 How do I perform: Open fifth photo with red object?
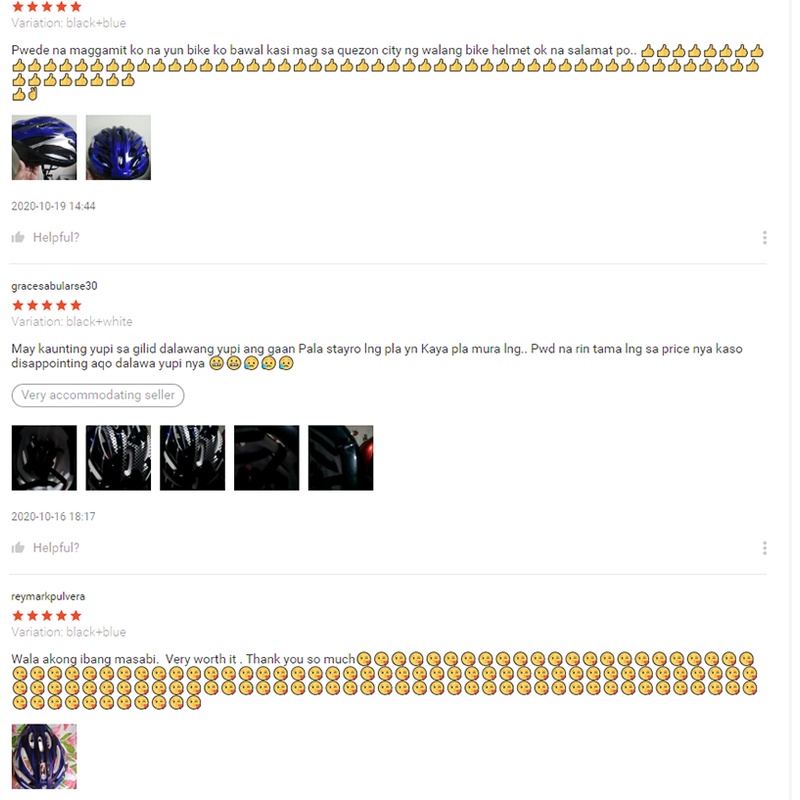[341, 458]
